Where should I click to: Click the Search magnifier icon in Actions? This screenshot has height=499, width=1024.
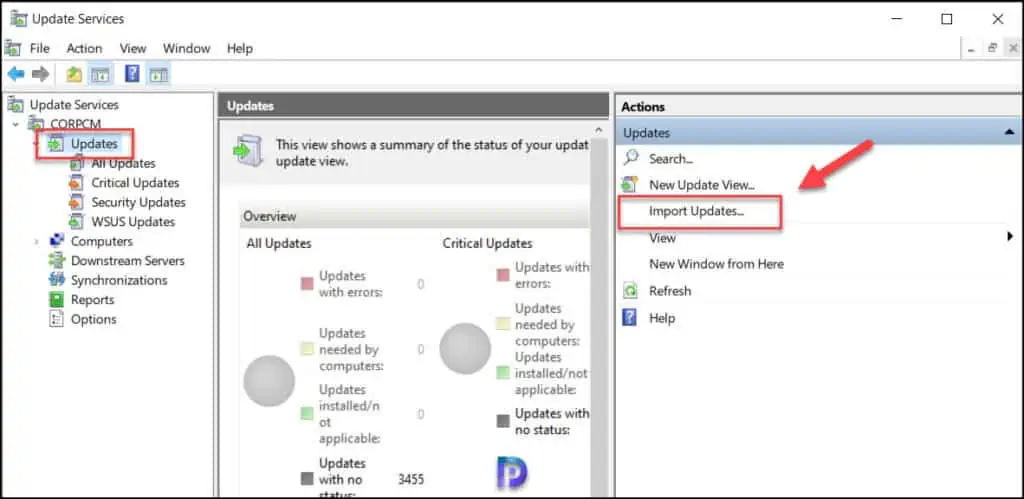tap(631, 158)
